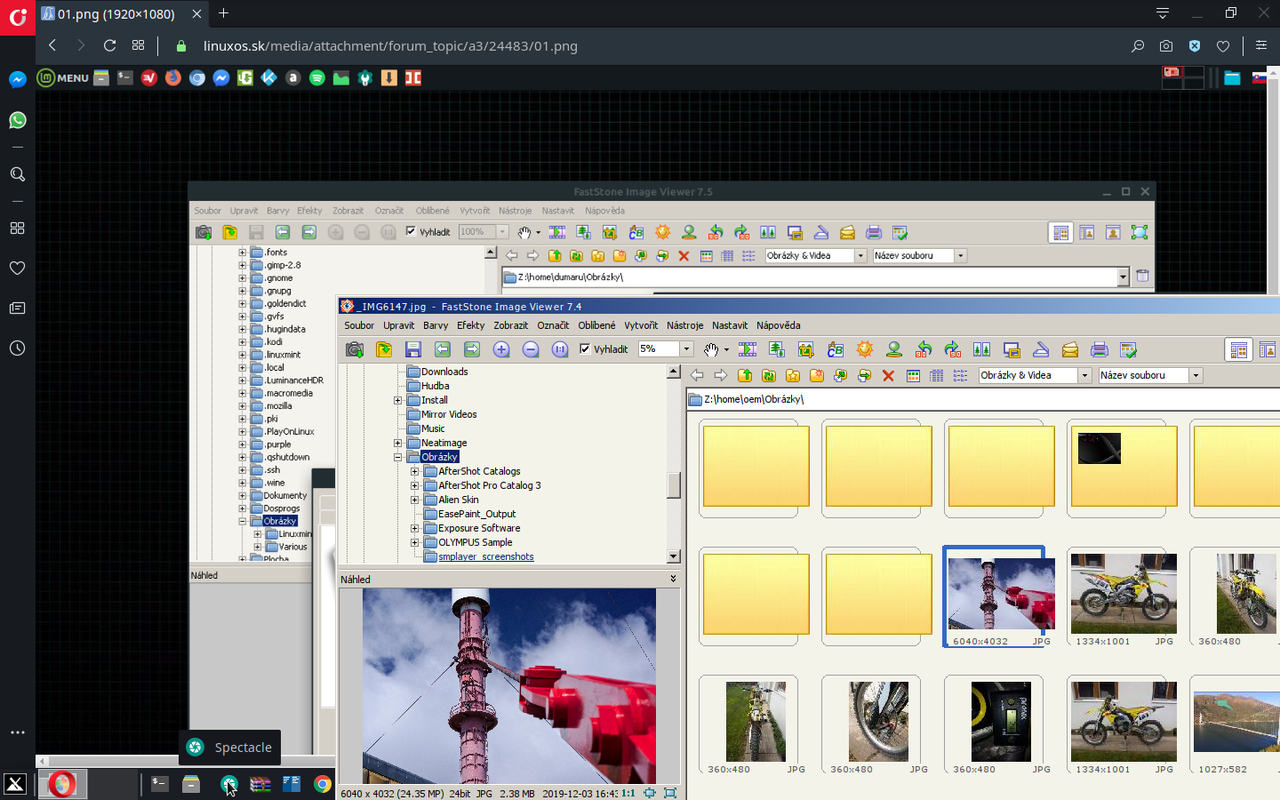Collapse the Obrázky folder in 7.4 tree

[x=398, y=457]
